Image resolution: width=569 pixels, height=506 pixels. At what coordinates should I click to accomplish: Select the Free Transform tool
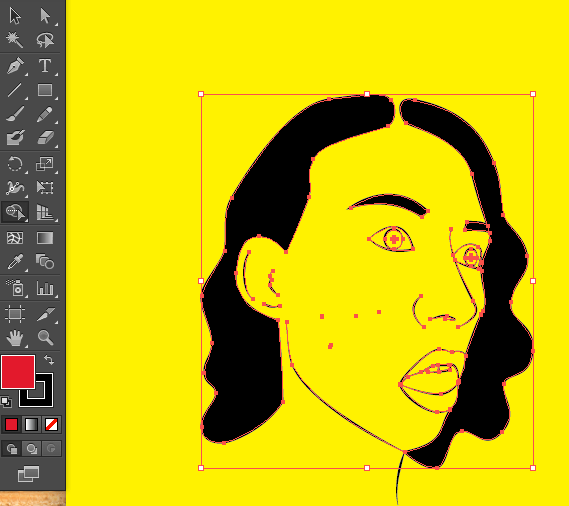[x=45, y=188]
